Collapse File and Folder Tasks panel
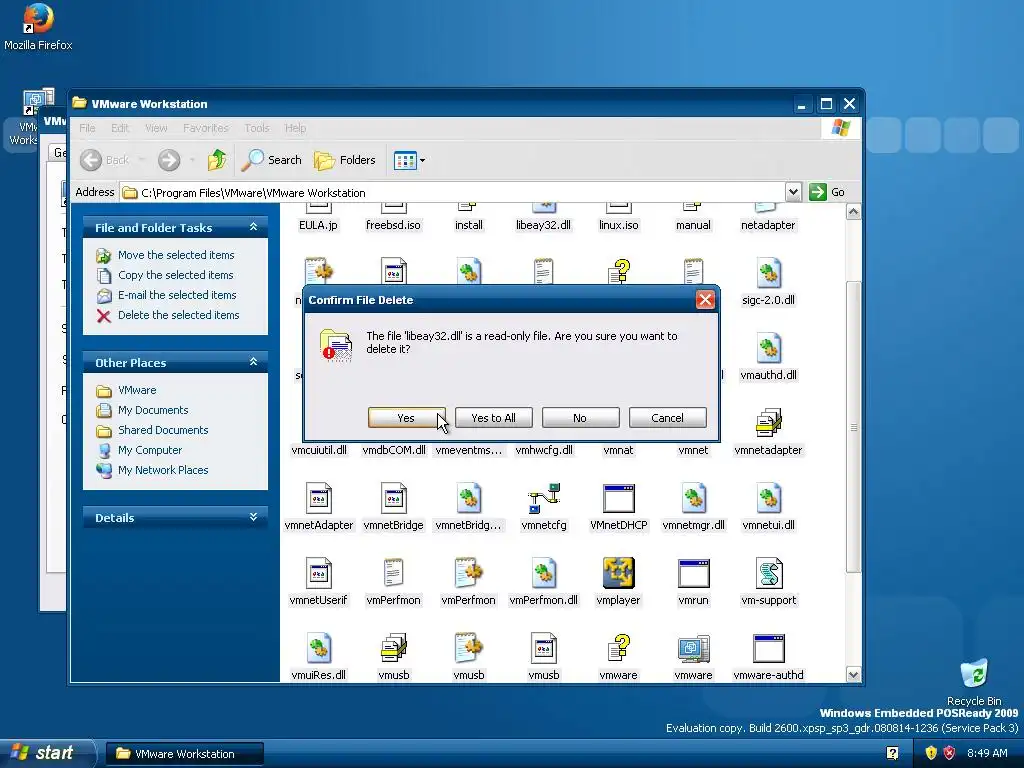Screen dimensions: 1024x768 click(253, 227)
